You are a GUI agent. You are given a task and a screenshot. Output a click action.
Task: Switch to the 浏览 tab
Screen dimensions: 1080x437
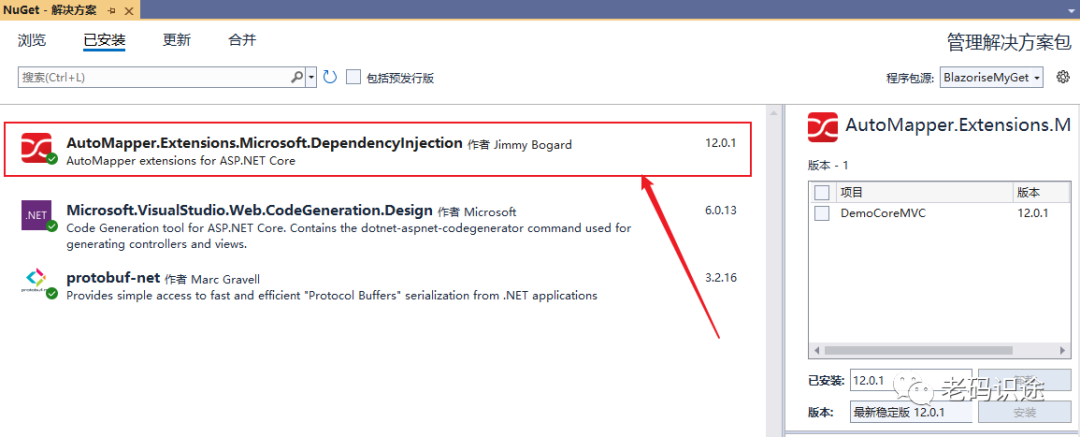pos(32,40)
